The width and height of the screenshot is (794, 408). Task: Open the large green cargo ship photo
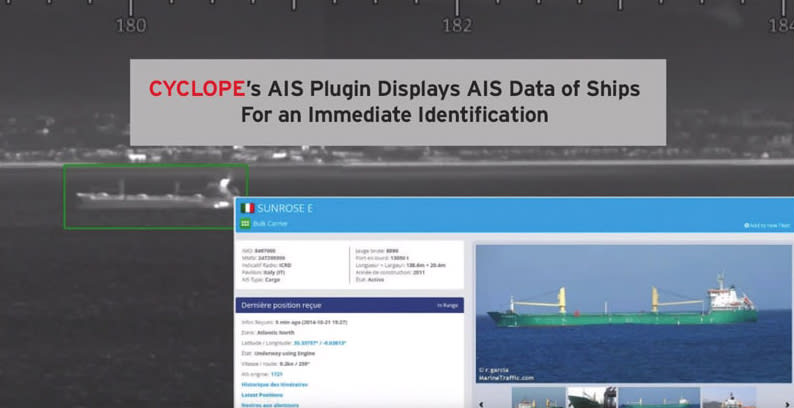pyautogui.click(x=633, y=314)
